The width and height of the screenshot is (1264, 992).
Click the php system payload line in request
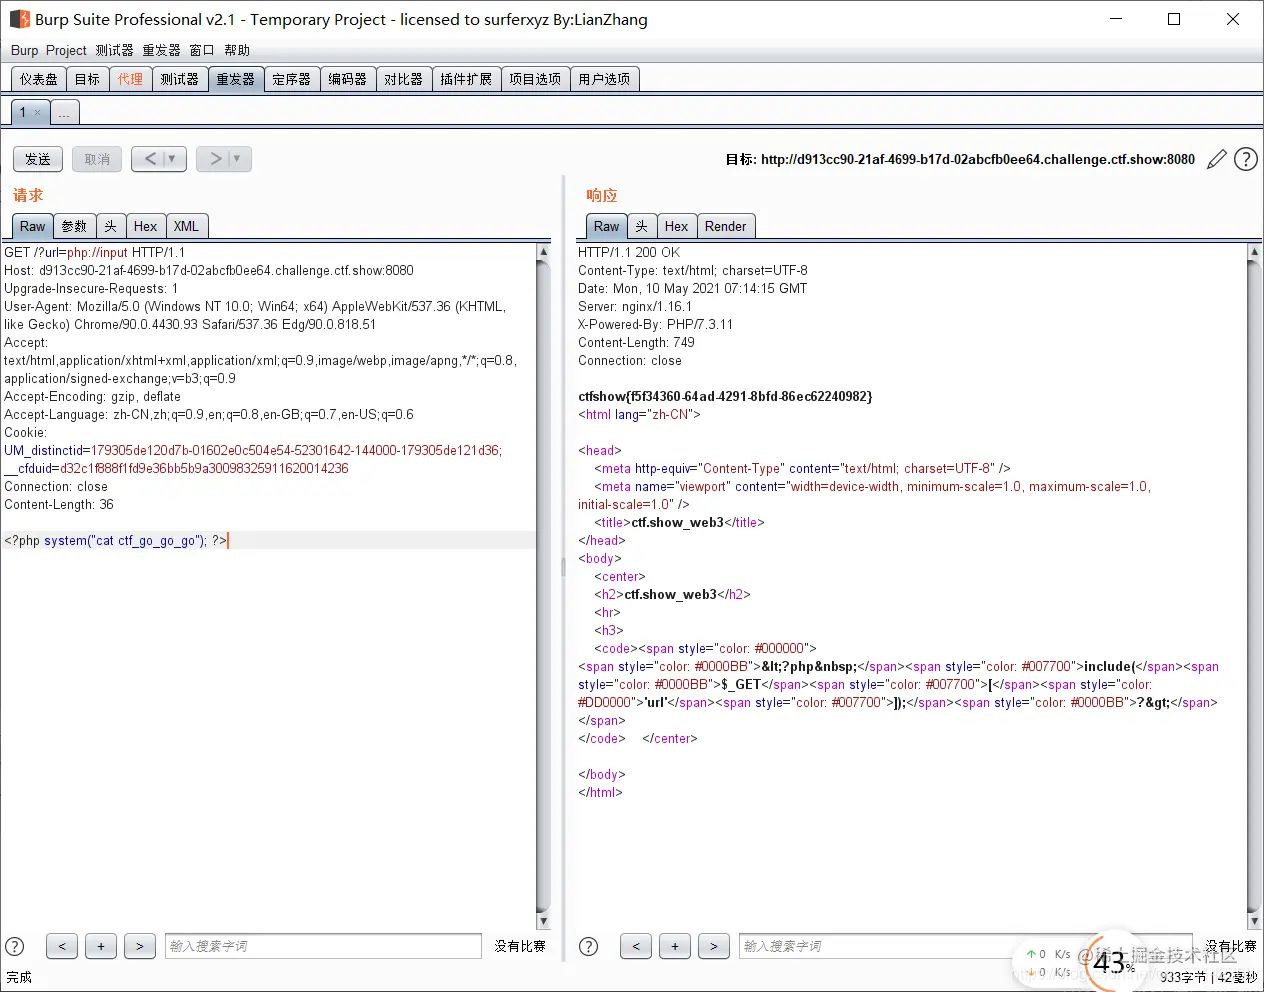click(x=116, y=541)
